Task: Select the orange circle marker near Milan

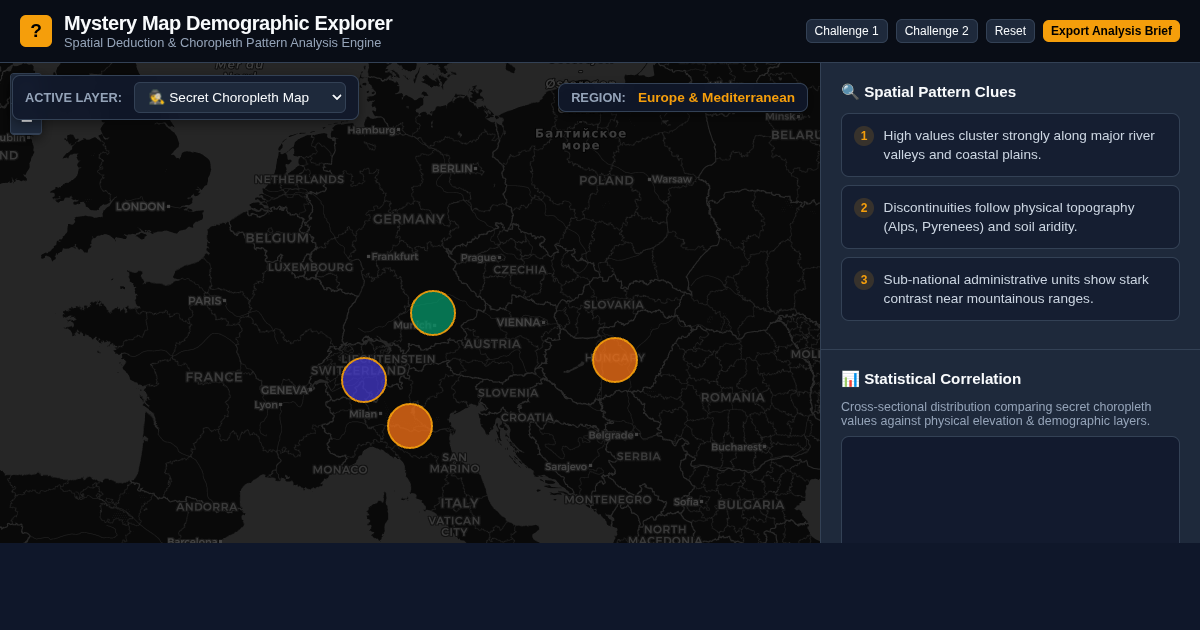Action: point(410,426)
